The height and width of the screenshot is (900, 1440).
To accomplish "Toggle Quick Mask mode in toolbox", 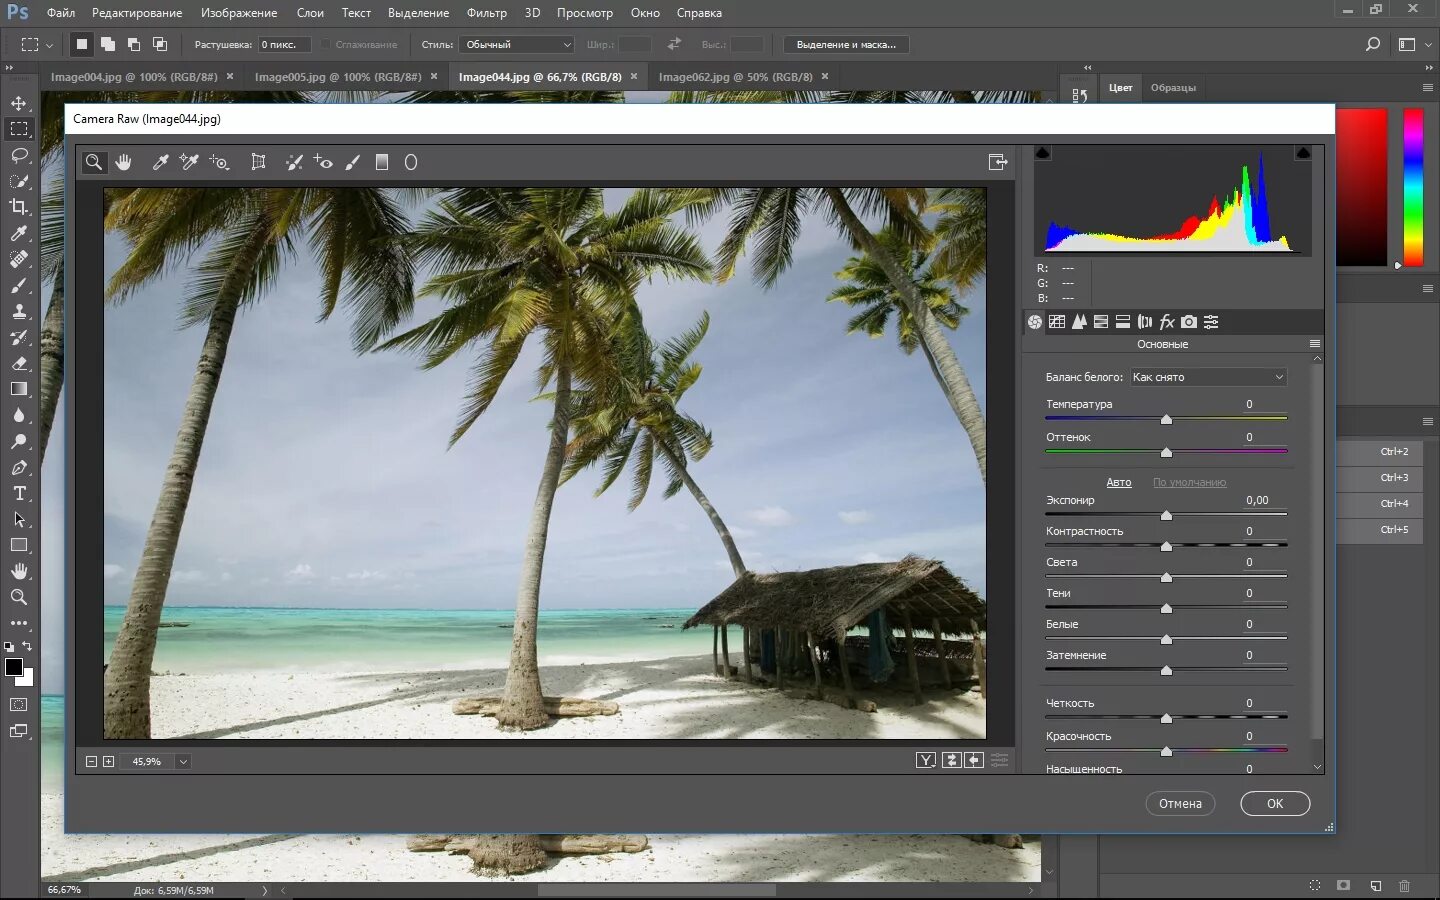I will point(19,705).
